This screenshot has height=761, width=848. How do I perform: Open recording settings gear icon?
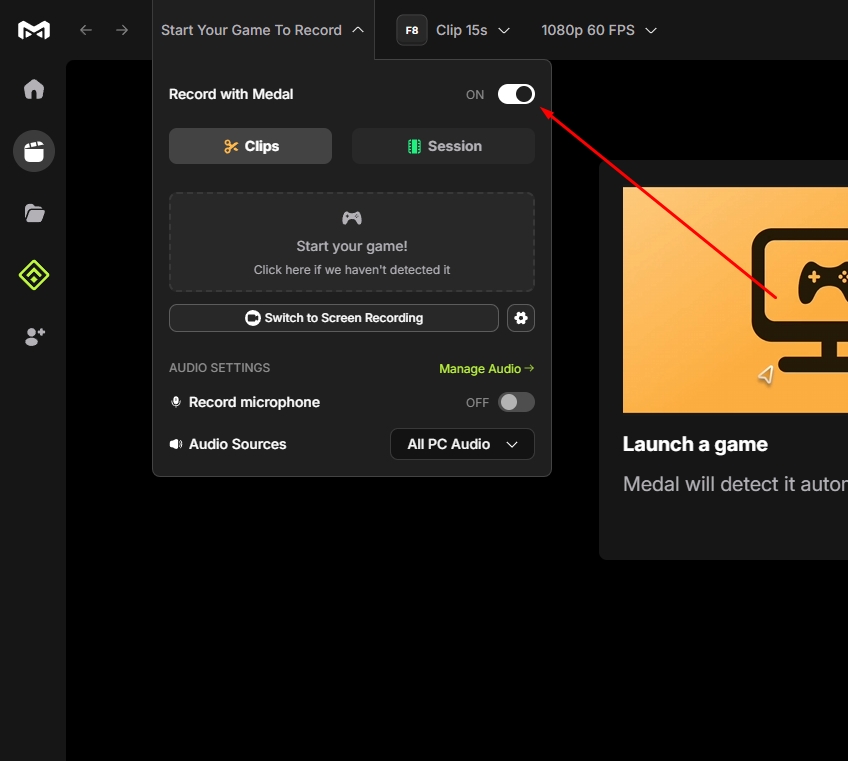tap(521, 318)
